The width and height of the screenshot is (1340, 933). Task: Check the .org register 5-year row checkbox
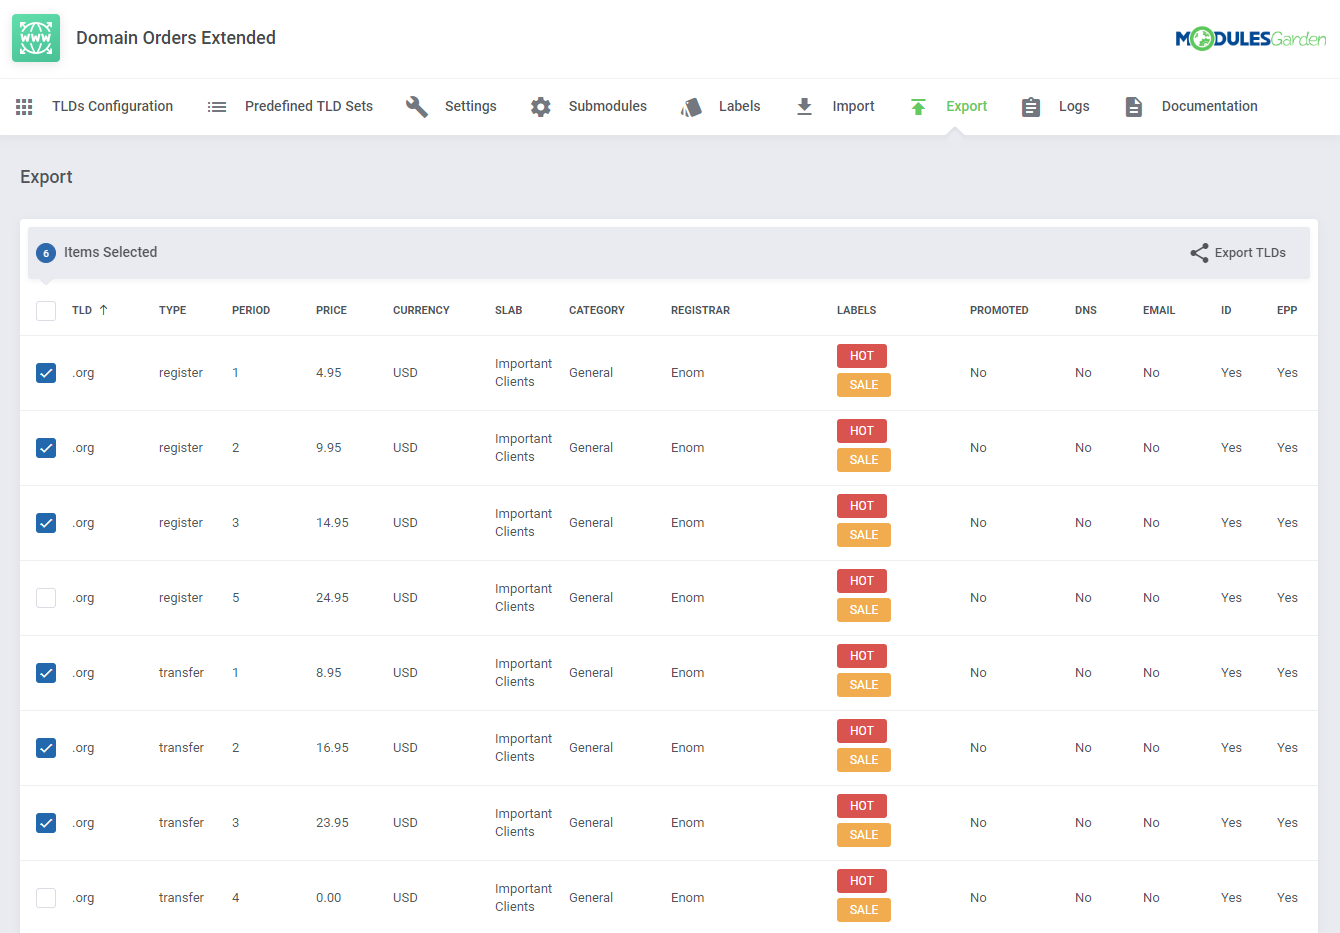pyautogui.click(x=46, y=598)
